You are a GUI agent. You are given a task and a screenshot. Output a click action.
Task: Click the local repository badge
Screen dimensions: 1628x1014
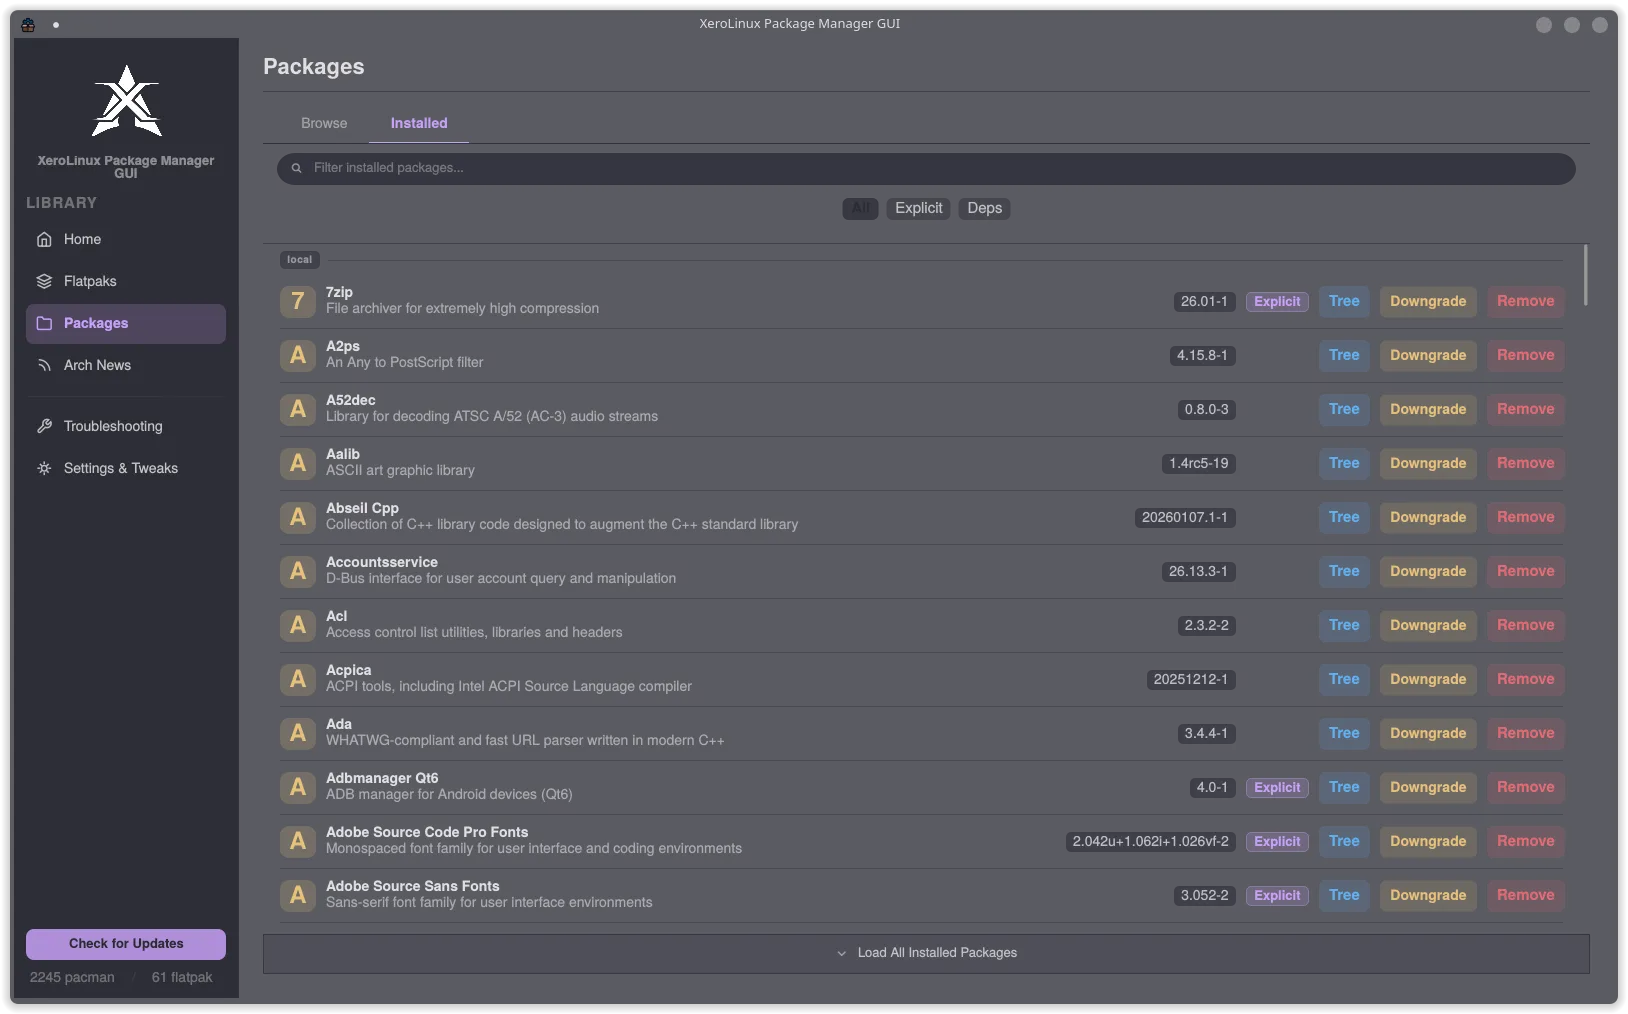299,260
